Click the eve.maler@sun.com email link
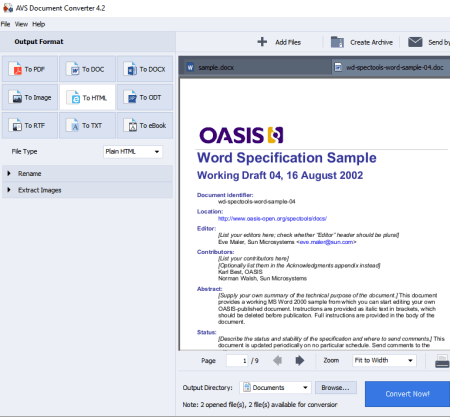450x417 pixels. click(x=326, y=242)
